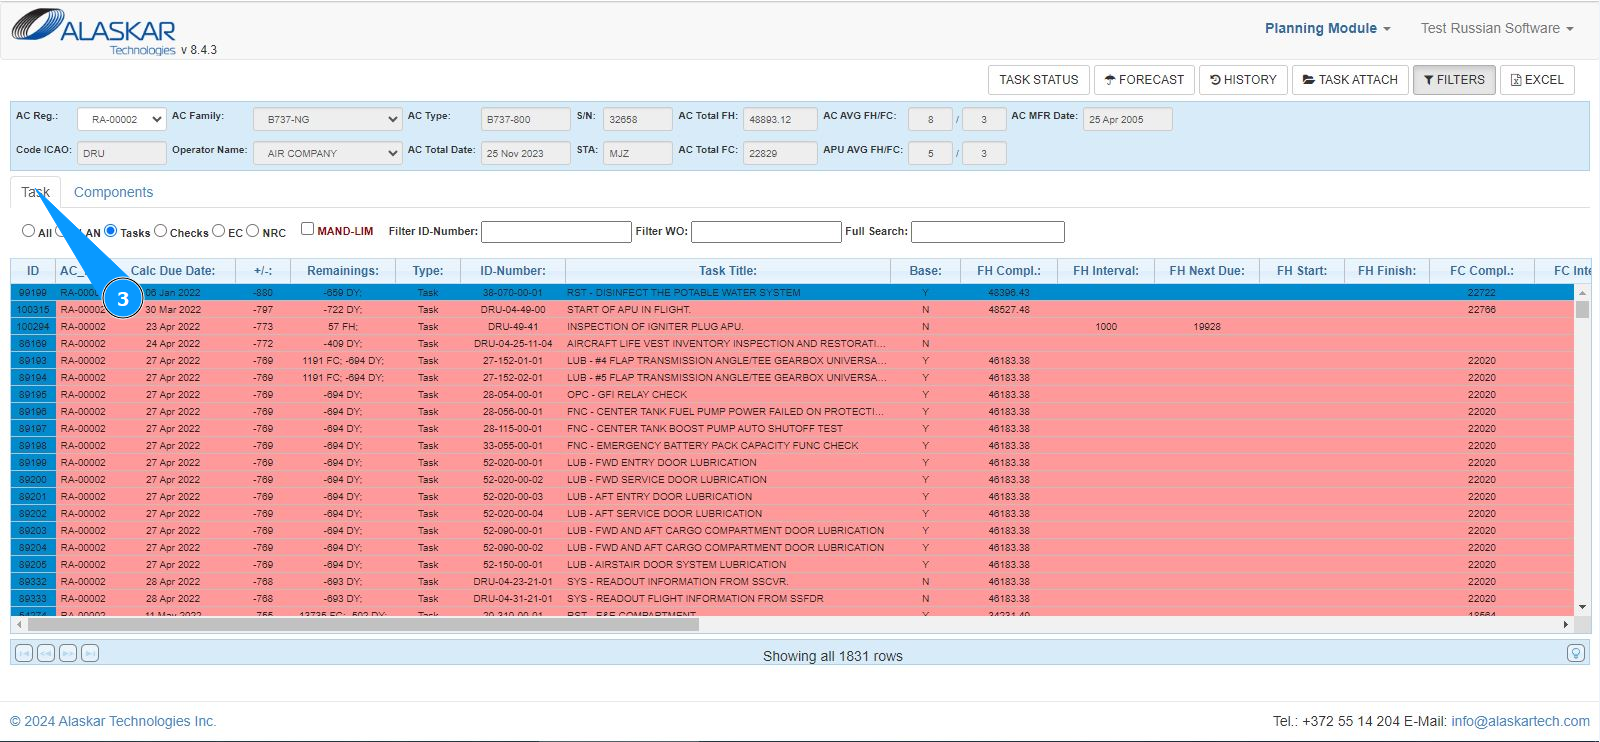Click the horizontal scroll left arrow
This screenshot has height=742, width=1600.
coord(19,624)
